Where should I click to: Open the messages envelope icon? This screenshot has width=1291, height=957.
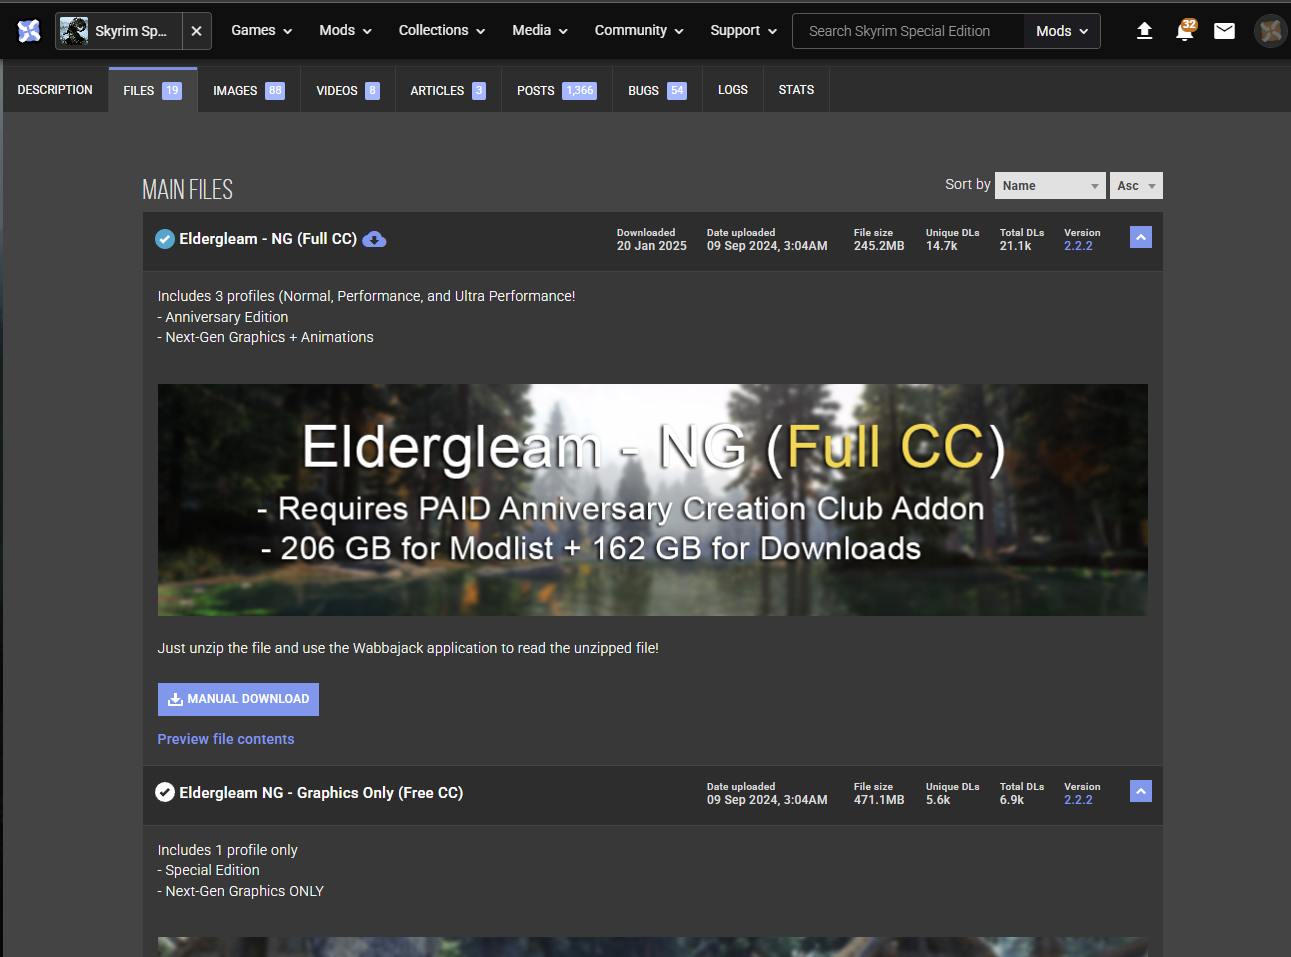(1224, 31)
